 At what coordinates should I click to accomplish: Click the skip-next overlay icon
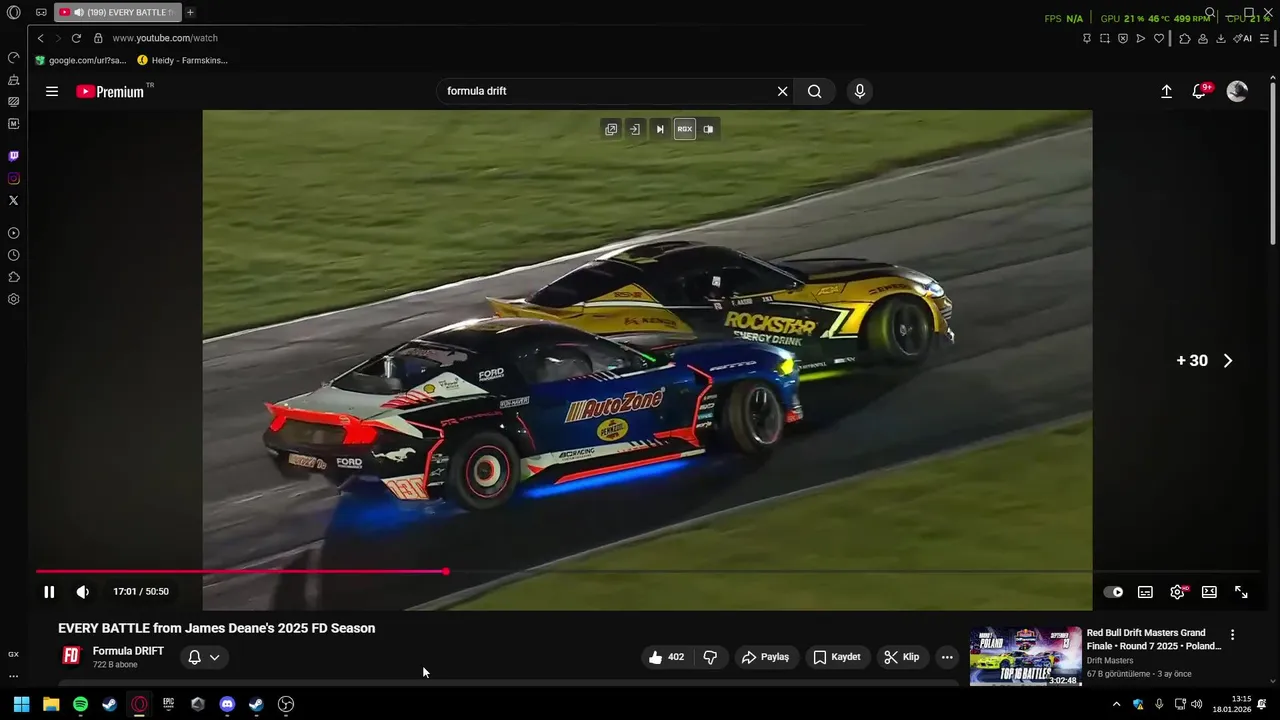click(660, 129)
